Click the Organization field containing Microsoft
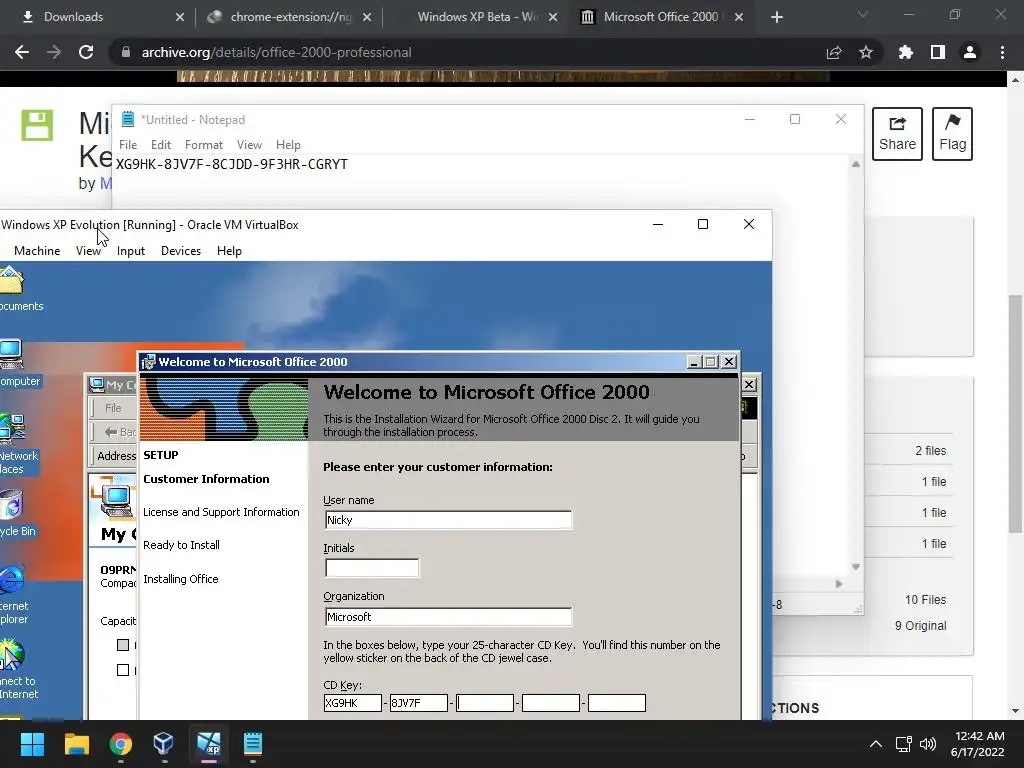Viewport: 1024px width, 768px height. [x=448, y=616]
